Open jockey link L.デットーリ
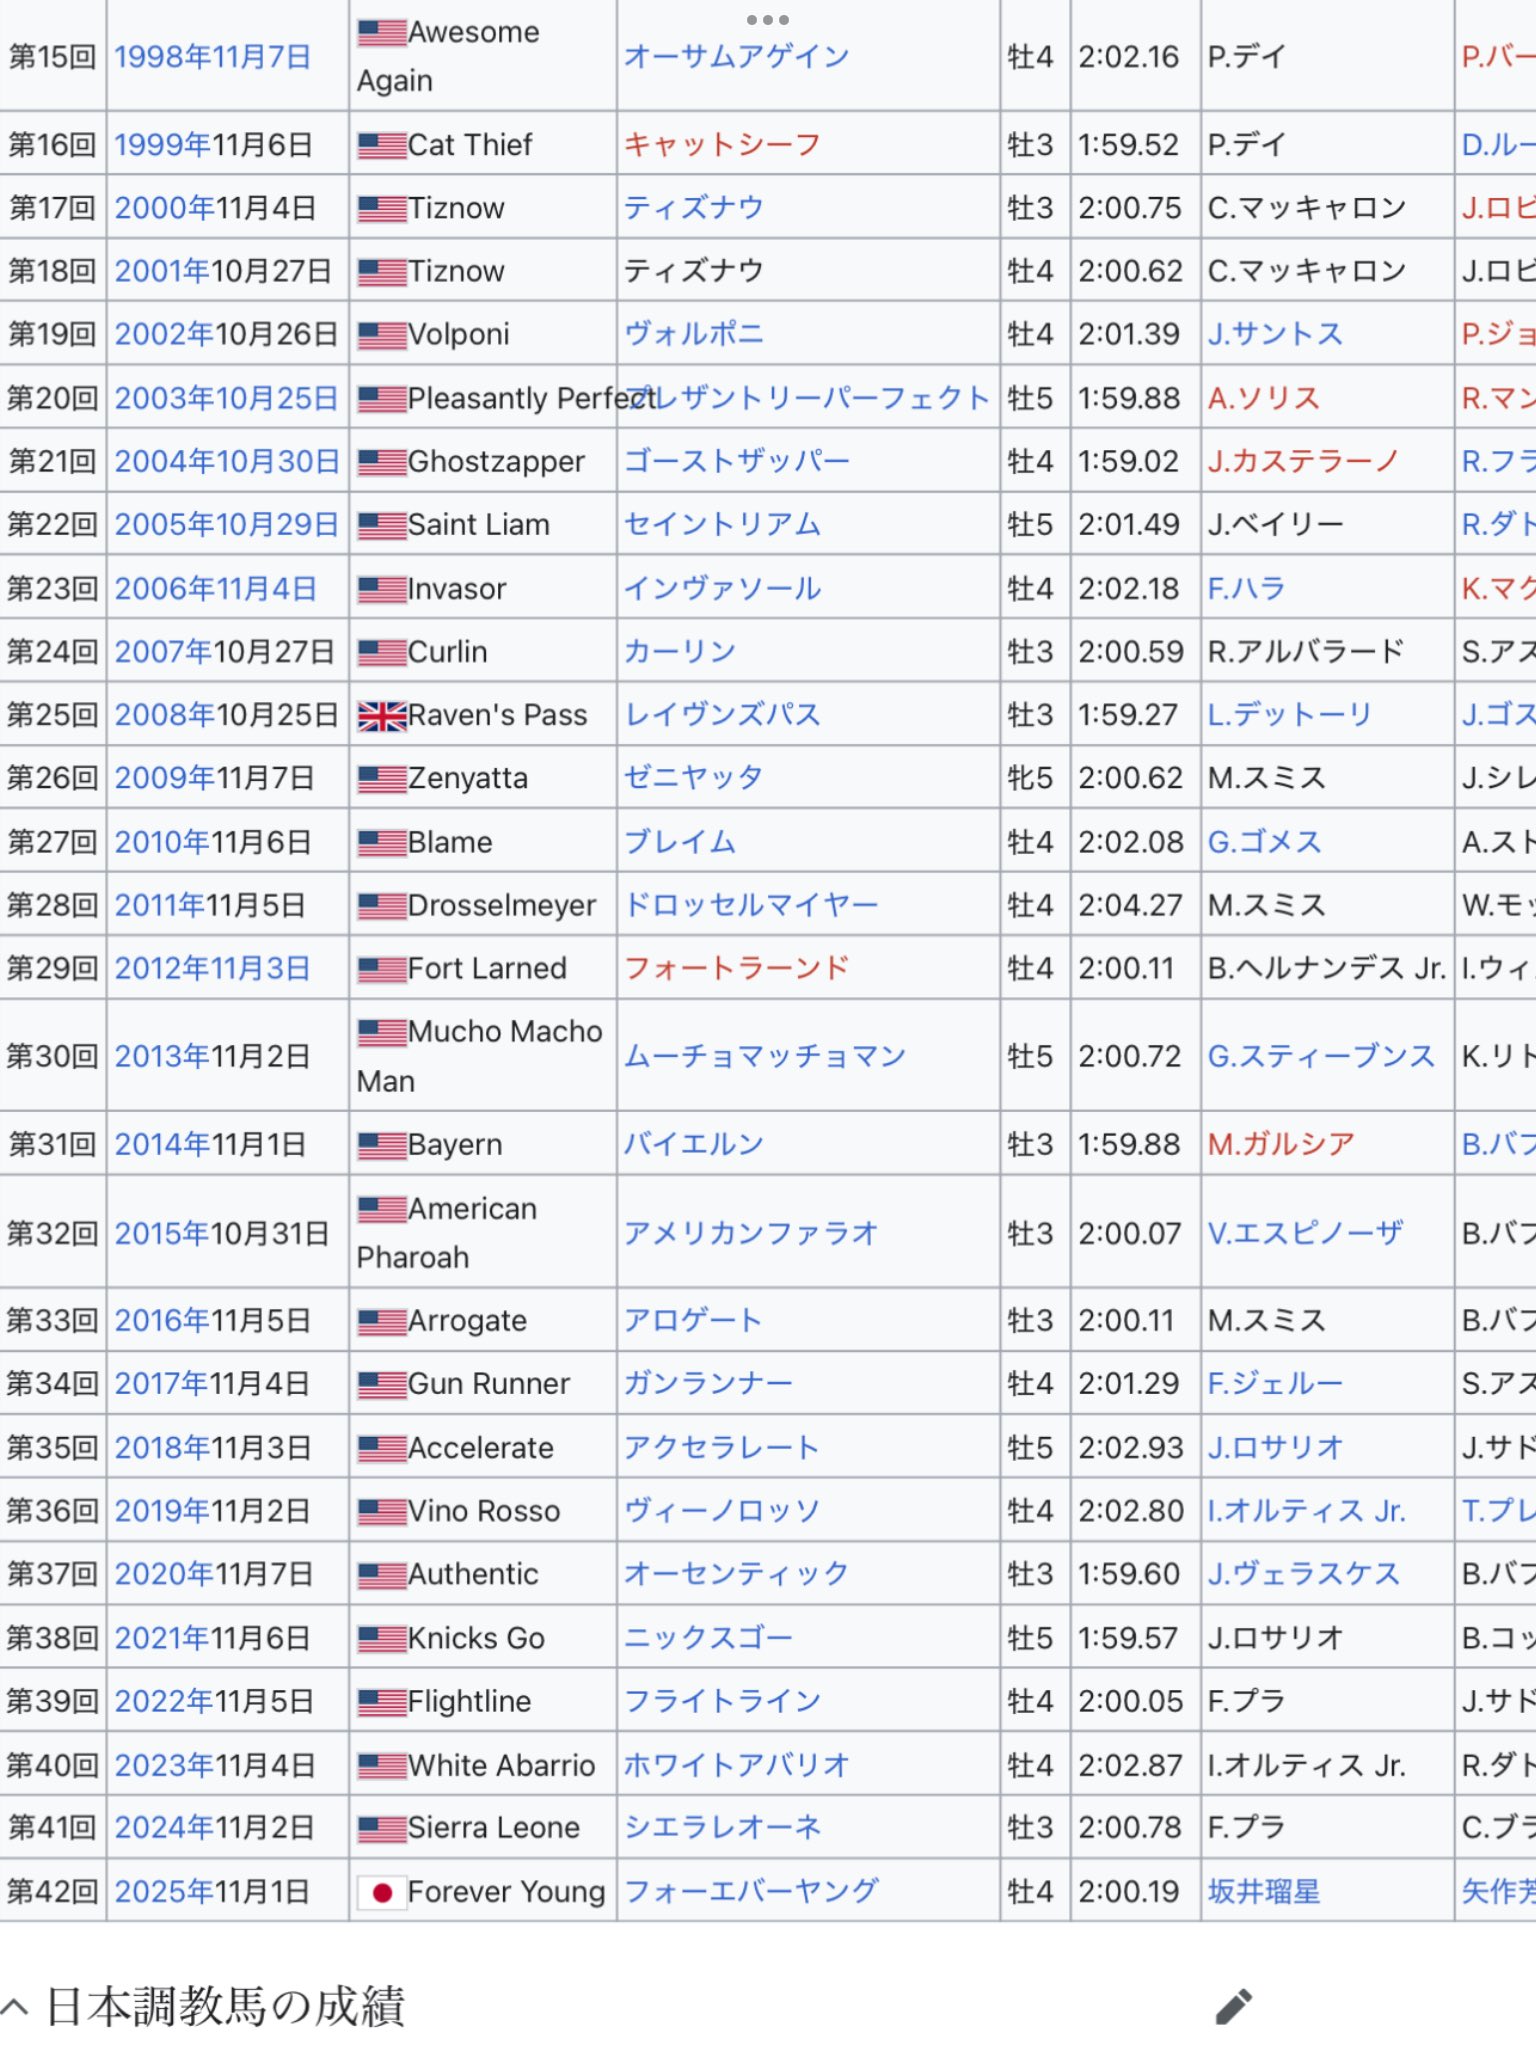The width and height of the screenshot is (1536, 2048). click(x=1290, y=715)
